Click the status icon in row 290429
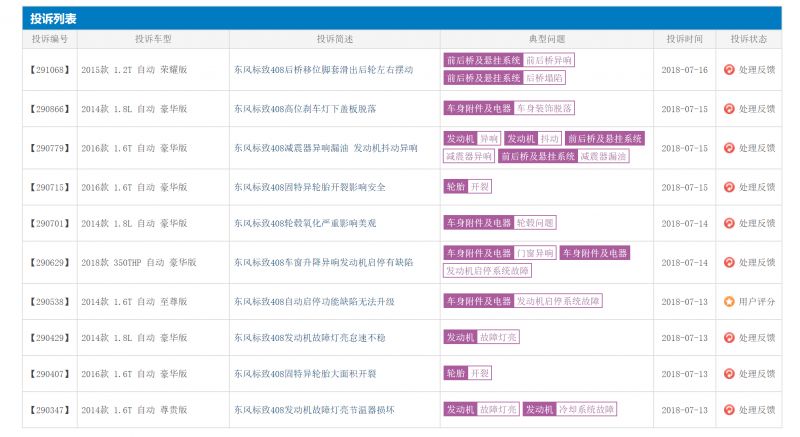 [x=729, y=338]
